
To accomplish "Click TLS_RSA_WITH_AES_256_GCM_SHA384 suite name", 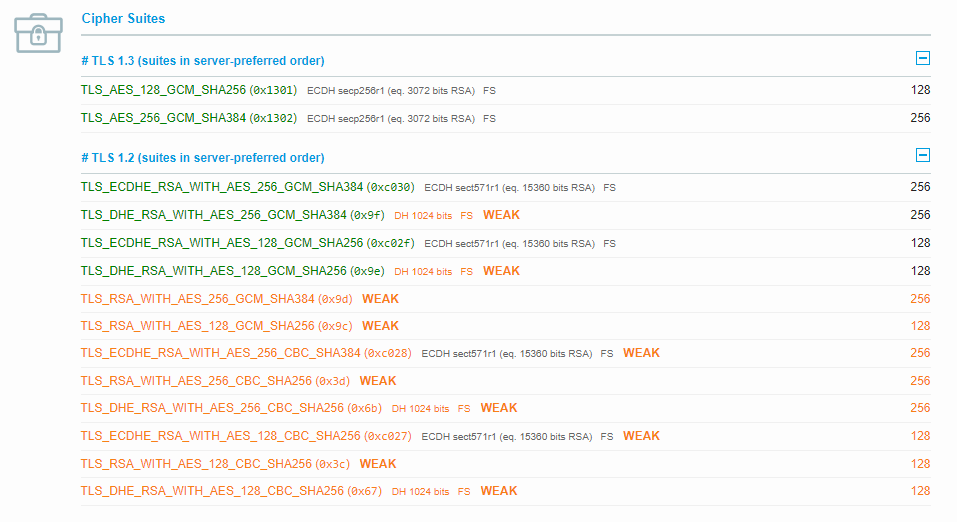I will [x=198, y=299].
